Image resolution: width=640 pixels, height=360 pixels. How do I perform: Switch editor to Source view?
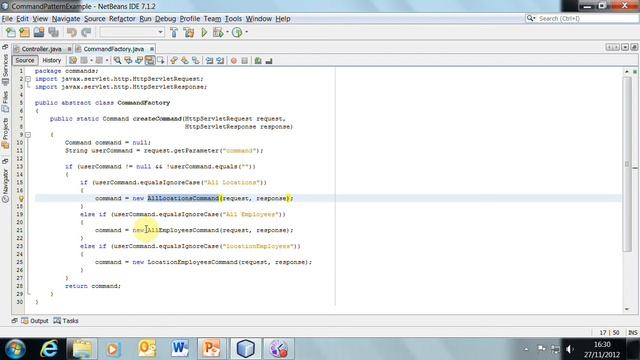click(24, 60)
